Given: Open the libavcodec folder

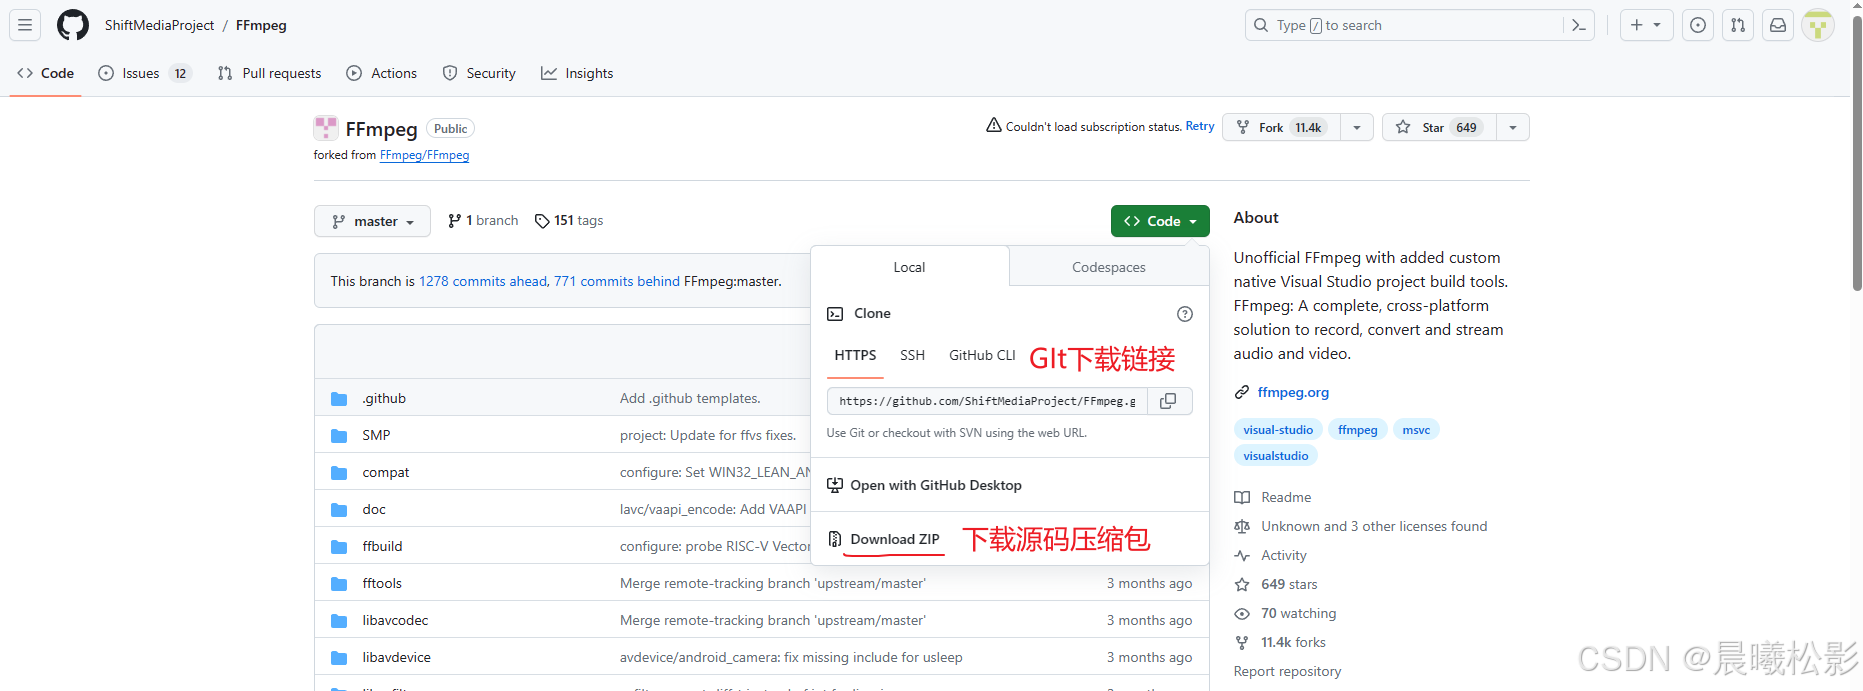Looking at the screenshot, I should [395, 620].
